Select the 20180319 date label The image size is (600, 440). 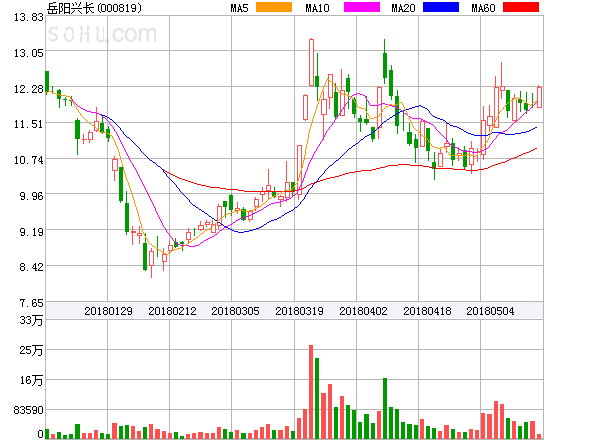click(299, 311)
